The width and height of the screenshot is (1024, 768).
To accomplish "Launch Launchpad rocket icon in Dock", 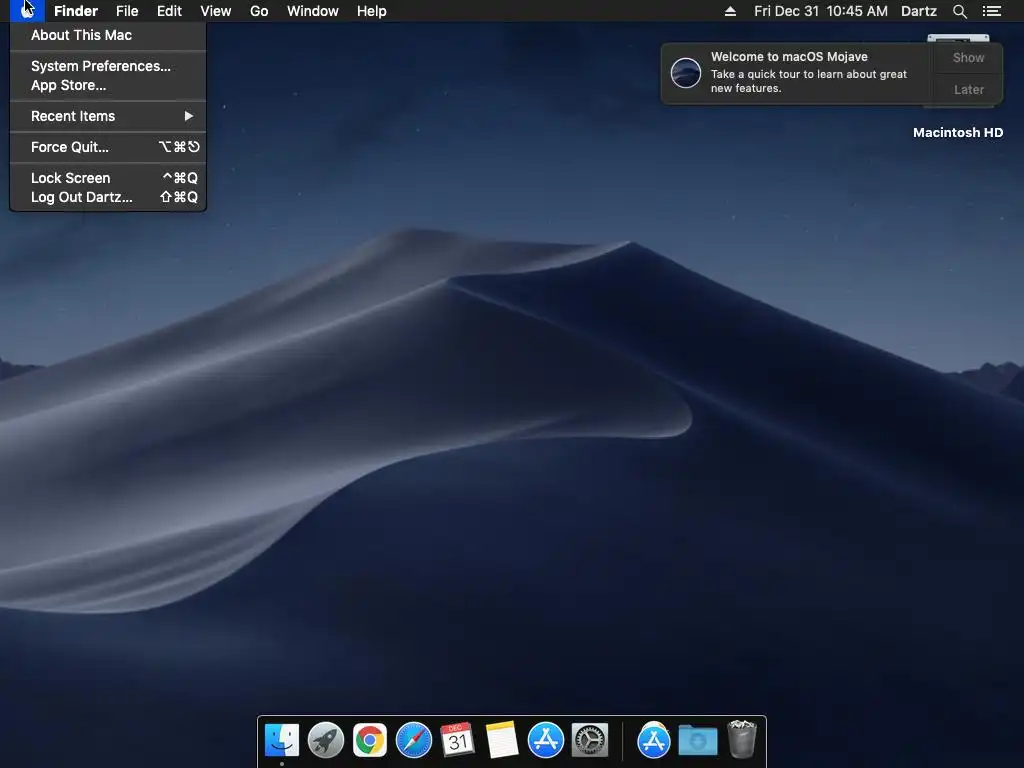I will tap(326, 740).
